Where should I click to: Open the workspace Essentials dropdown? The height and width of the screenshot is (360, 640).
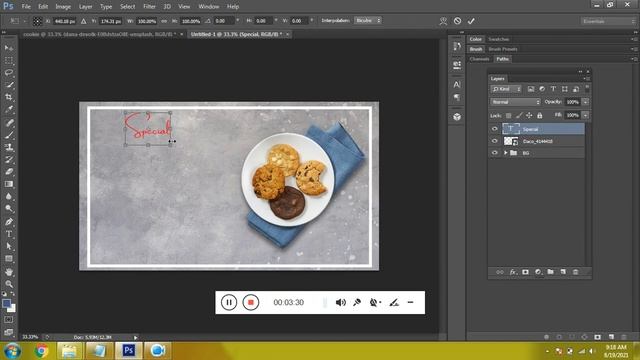click(608, 21)
